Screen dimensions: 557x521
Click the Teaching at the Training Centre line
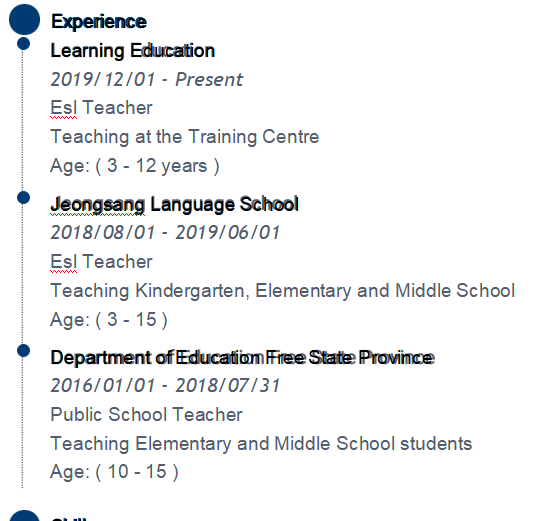click(185, 137)
